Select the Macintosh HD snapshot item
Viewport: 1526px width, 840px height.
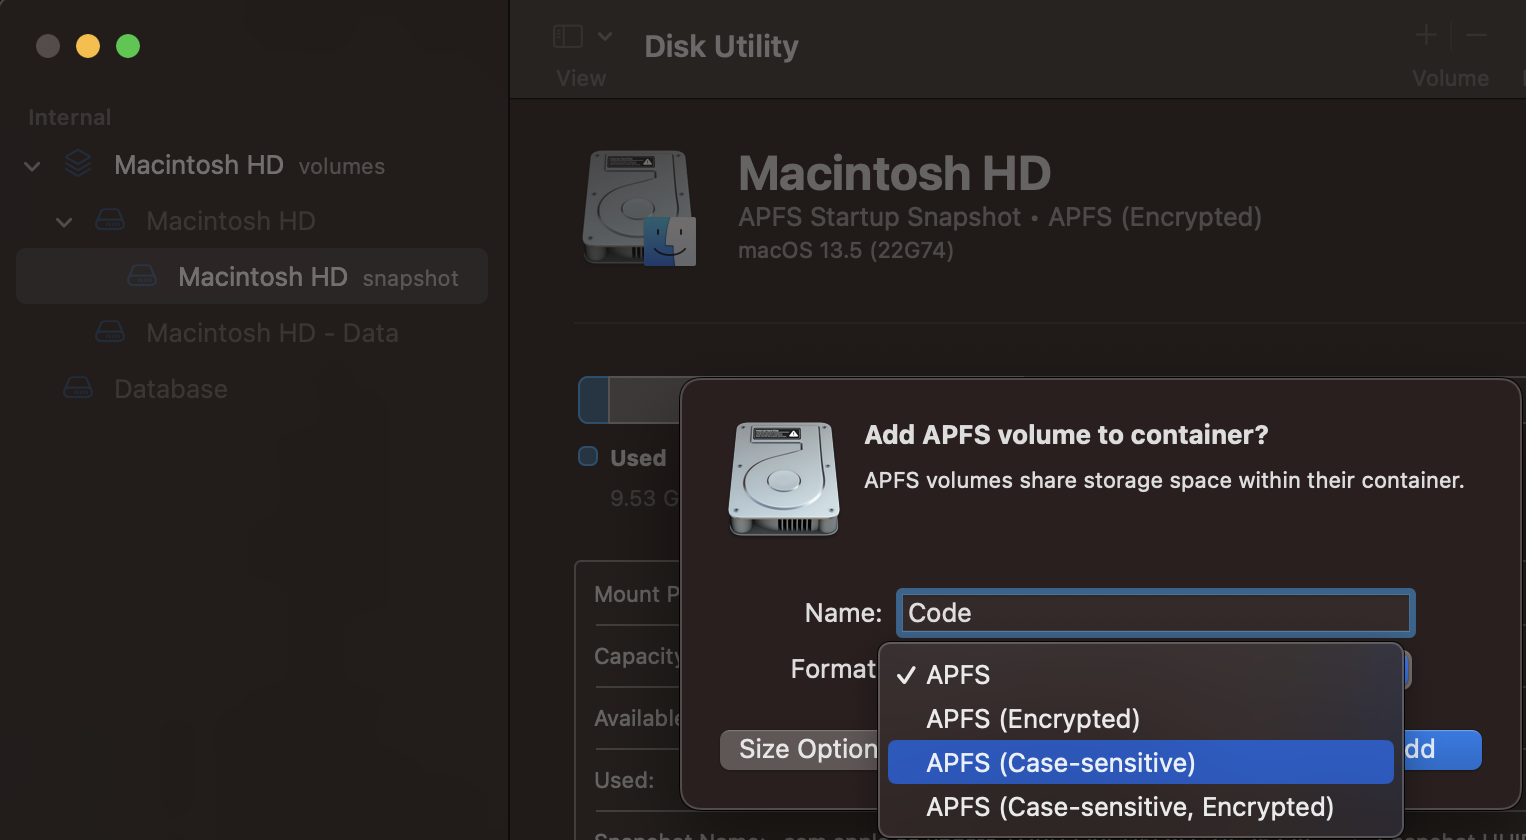[262, 277]
